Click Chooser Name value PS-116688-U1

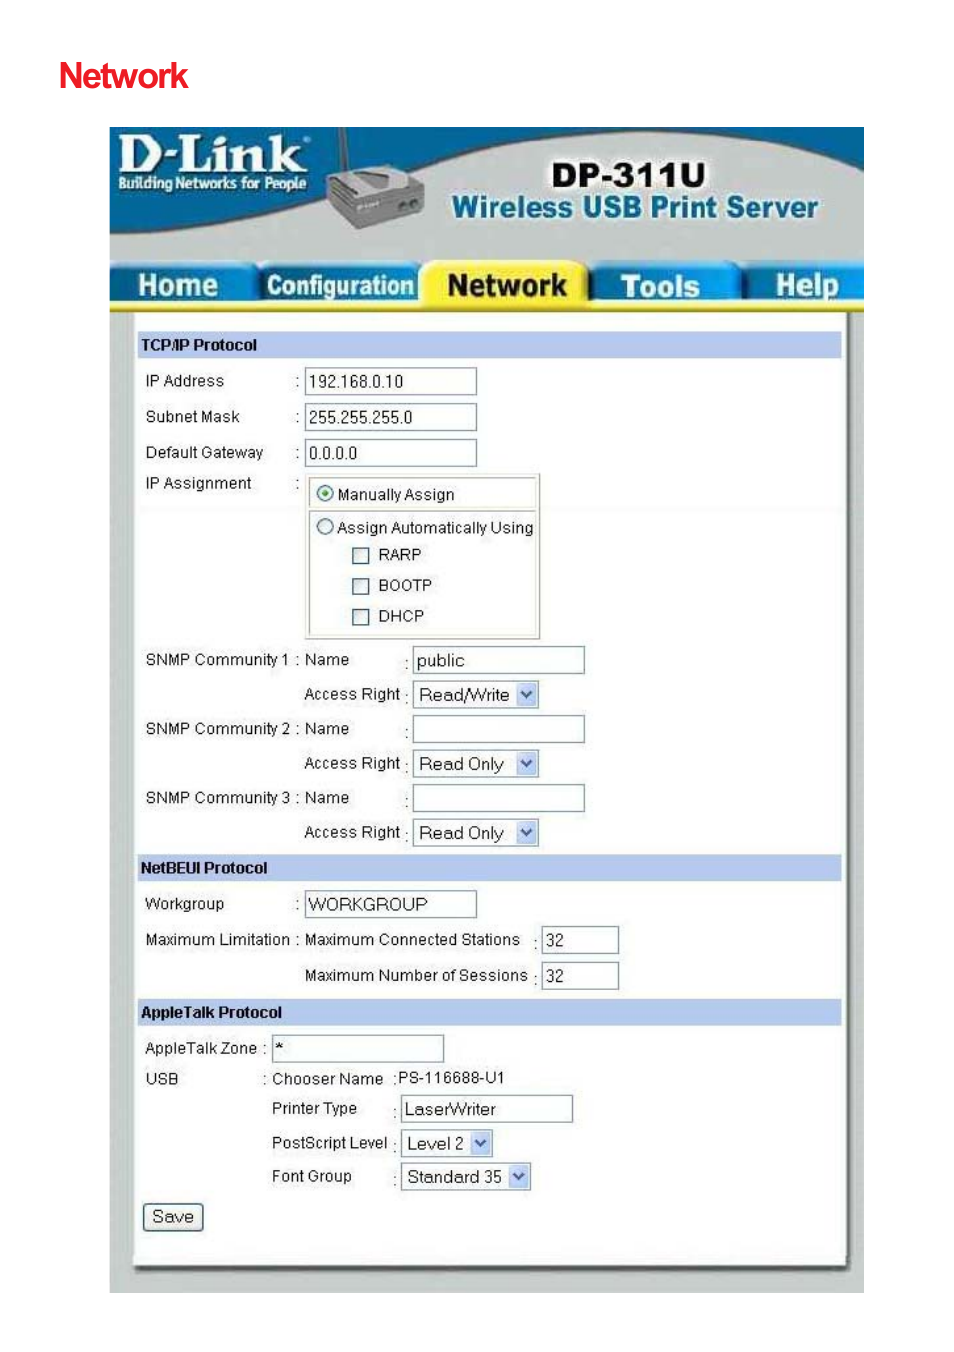click(451, 1078)
